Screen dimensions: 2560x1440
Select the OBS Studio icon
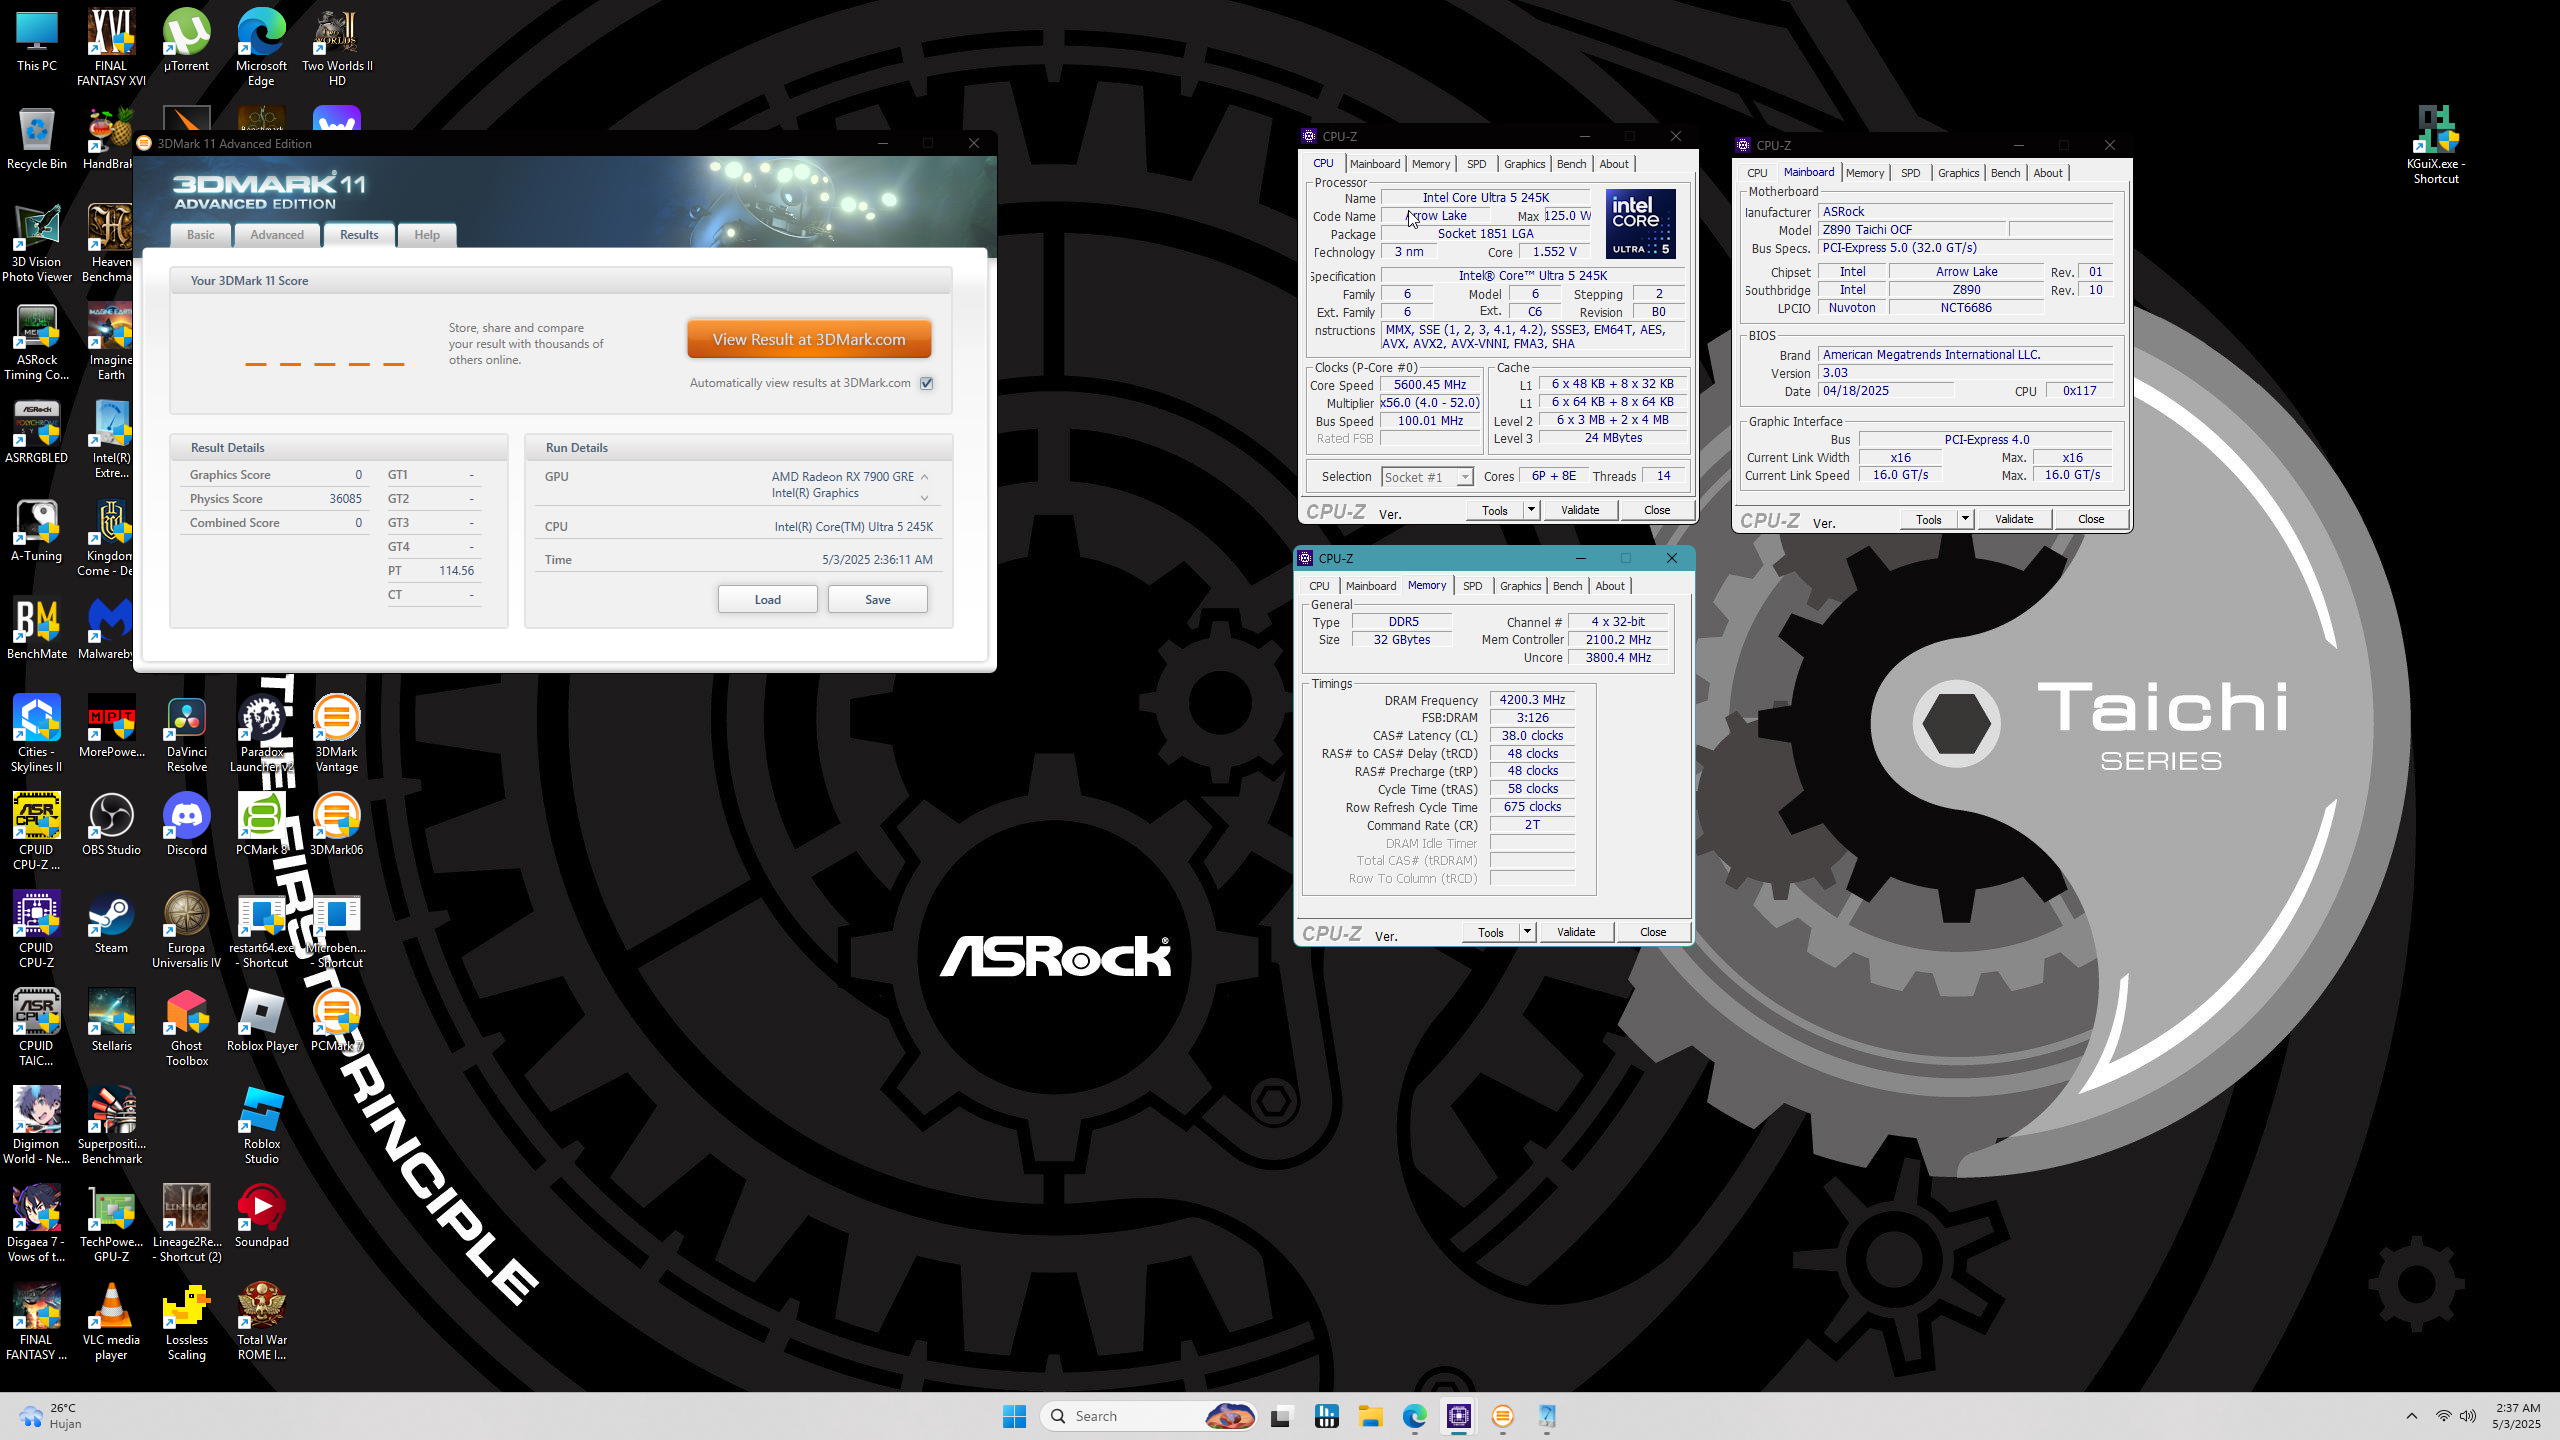[x=111, y=825]
